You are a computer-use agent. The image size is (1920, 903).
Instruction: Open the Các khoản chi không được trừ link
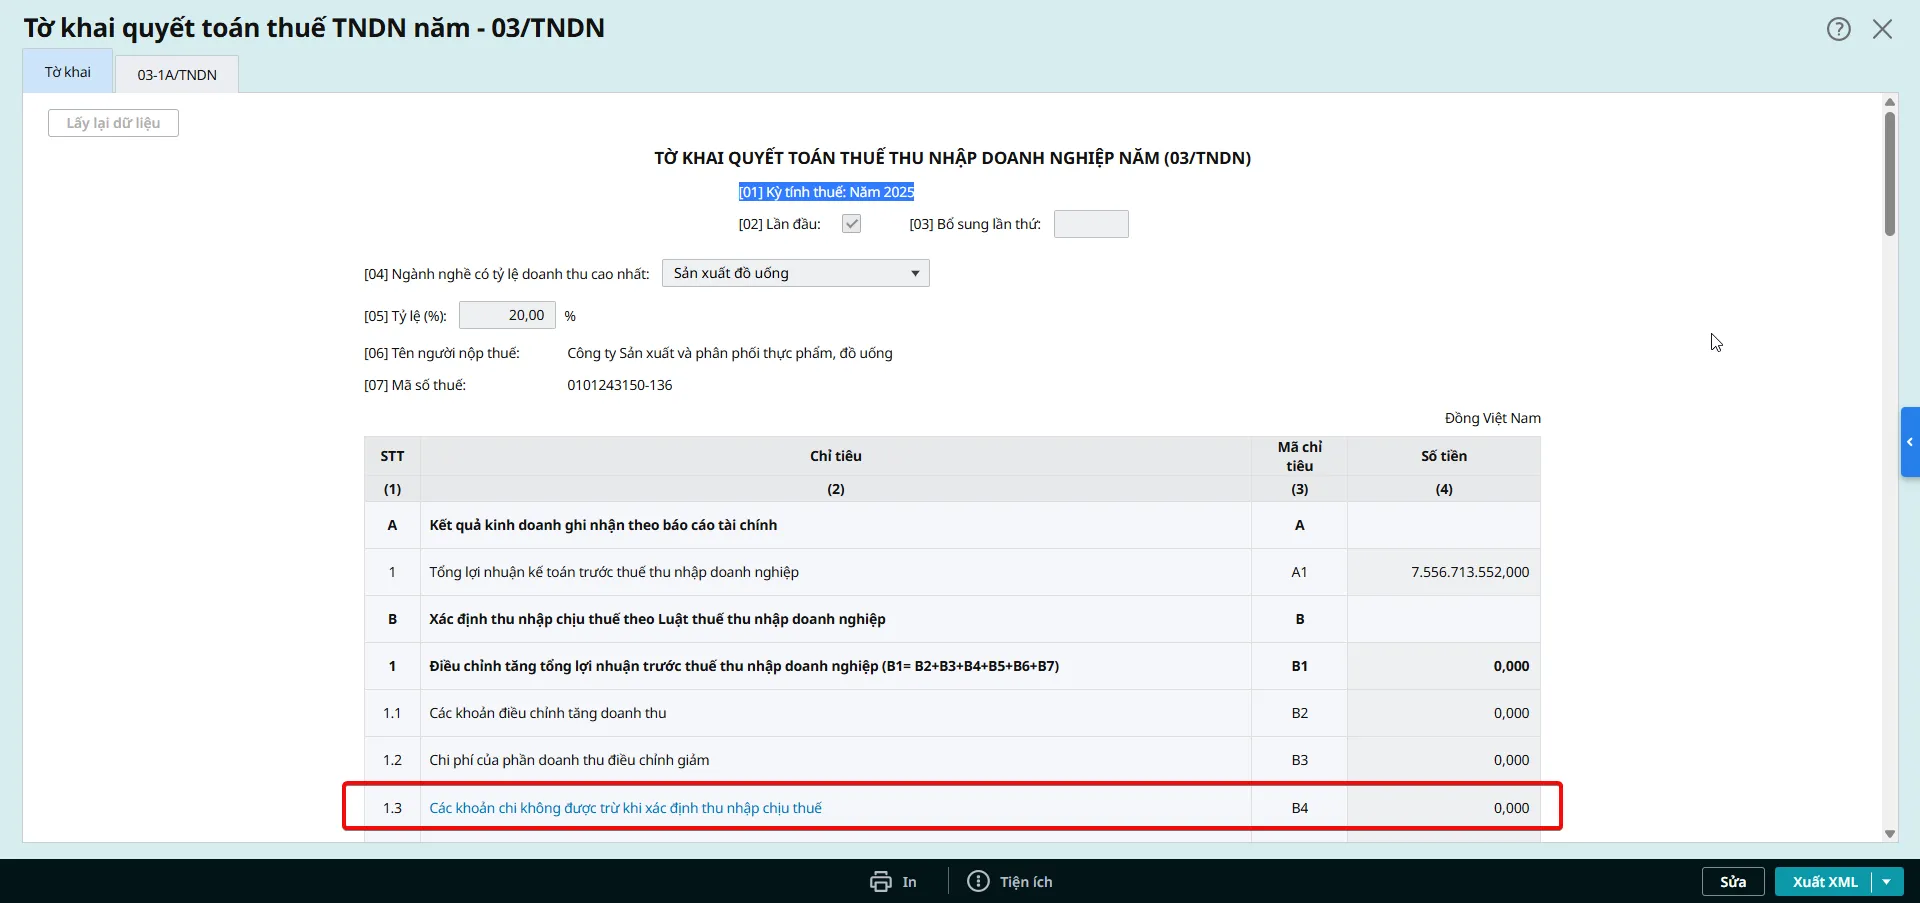tap(625, 808)
